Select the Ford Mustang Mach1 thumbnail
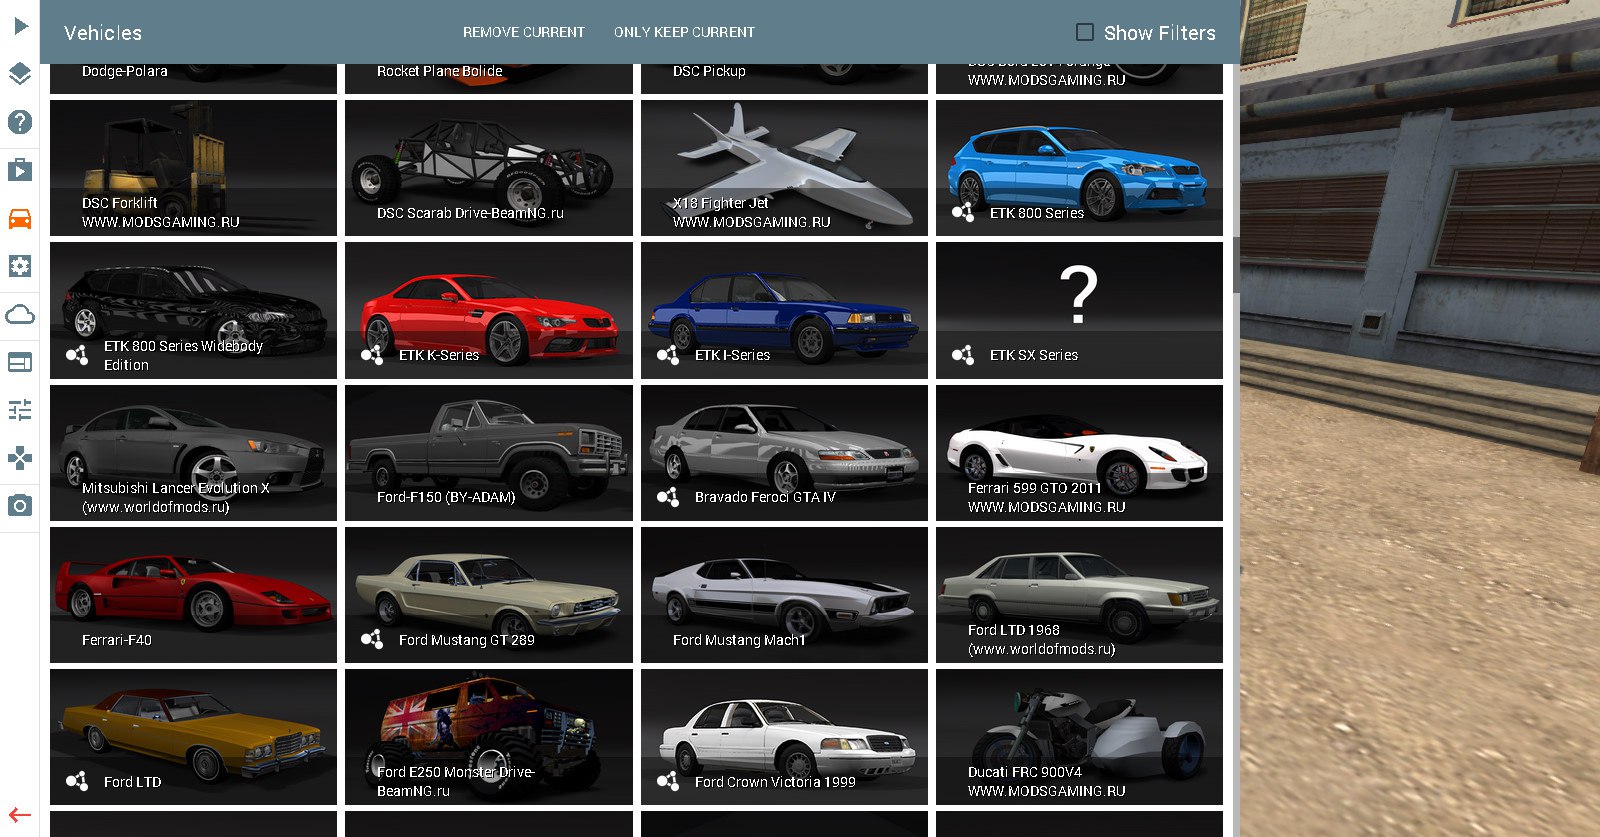 pyautogui.click(x=784, y=595)
